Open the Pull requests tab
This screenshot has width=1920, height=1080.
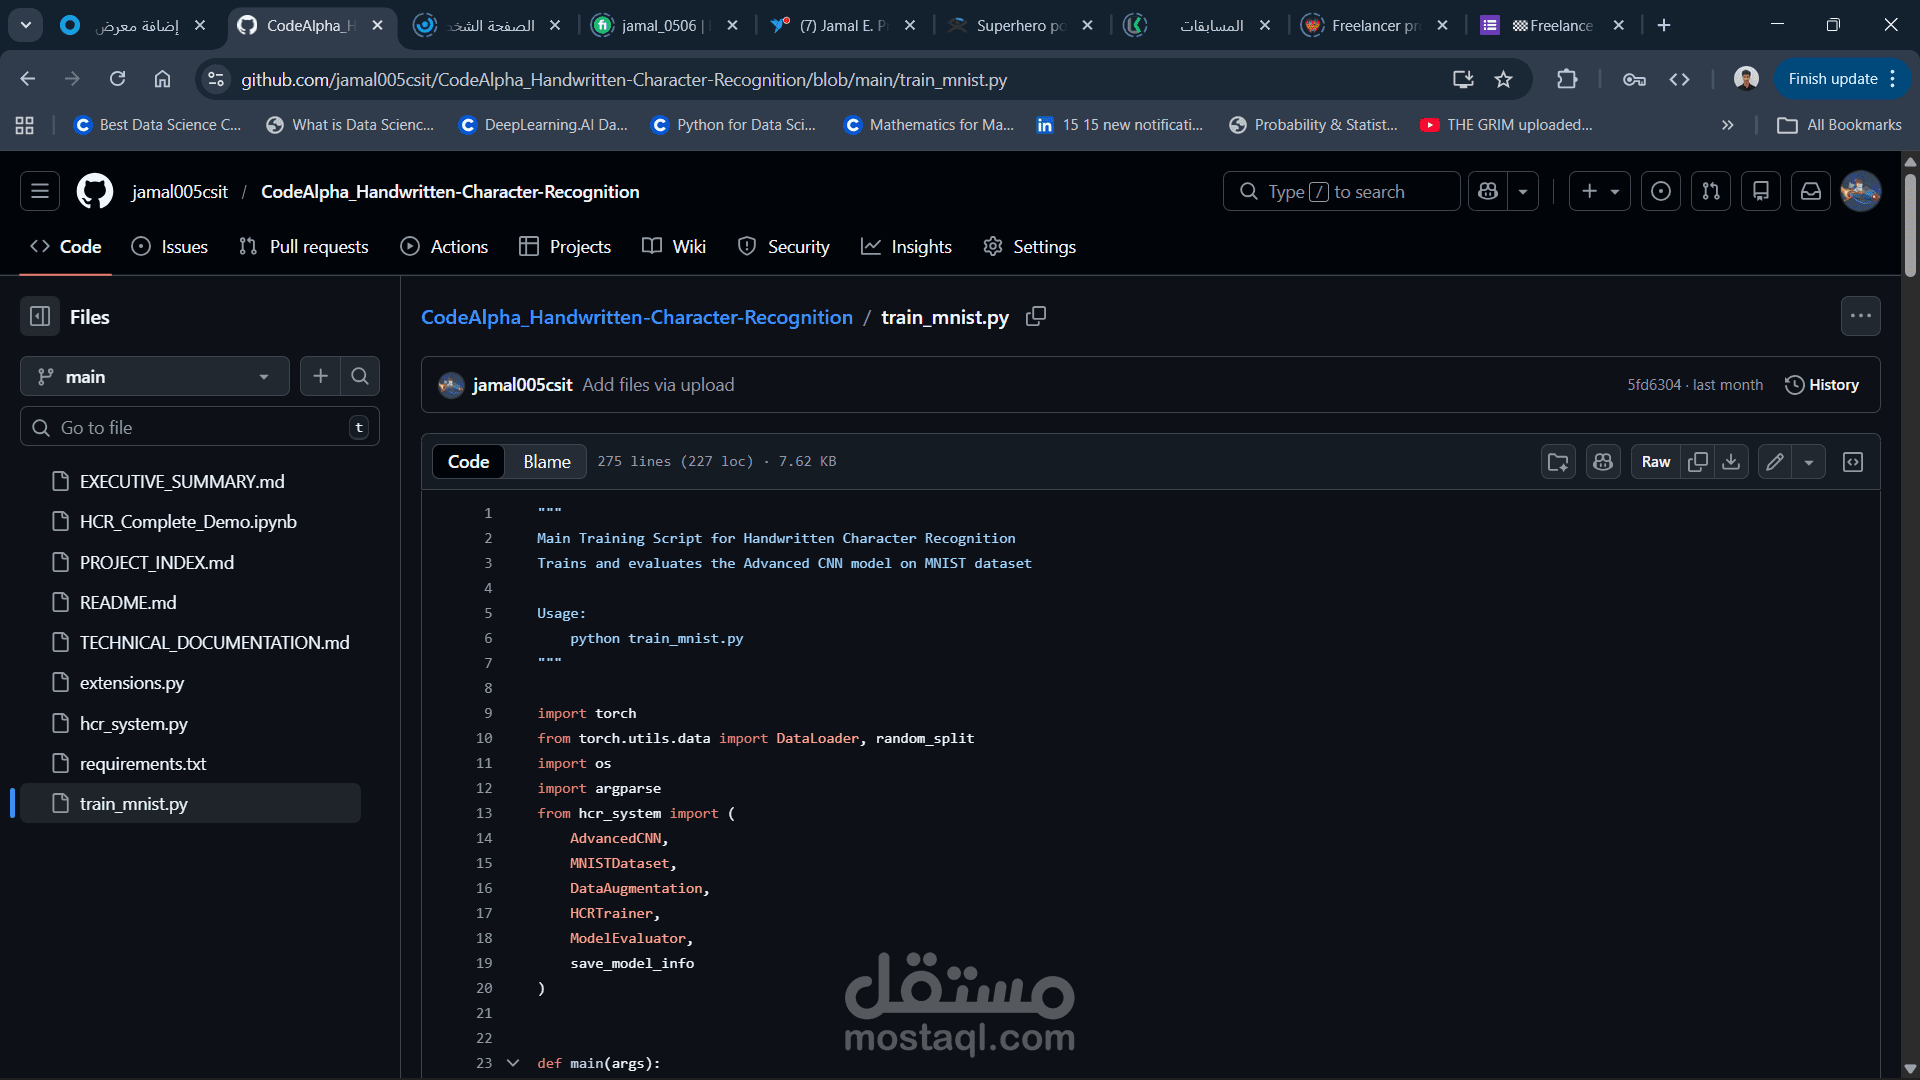[x=304, y=247]
